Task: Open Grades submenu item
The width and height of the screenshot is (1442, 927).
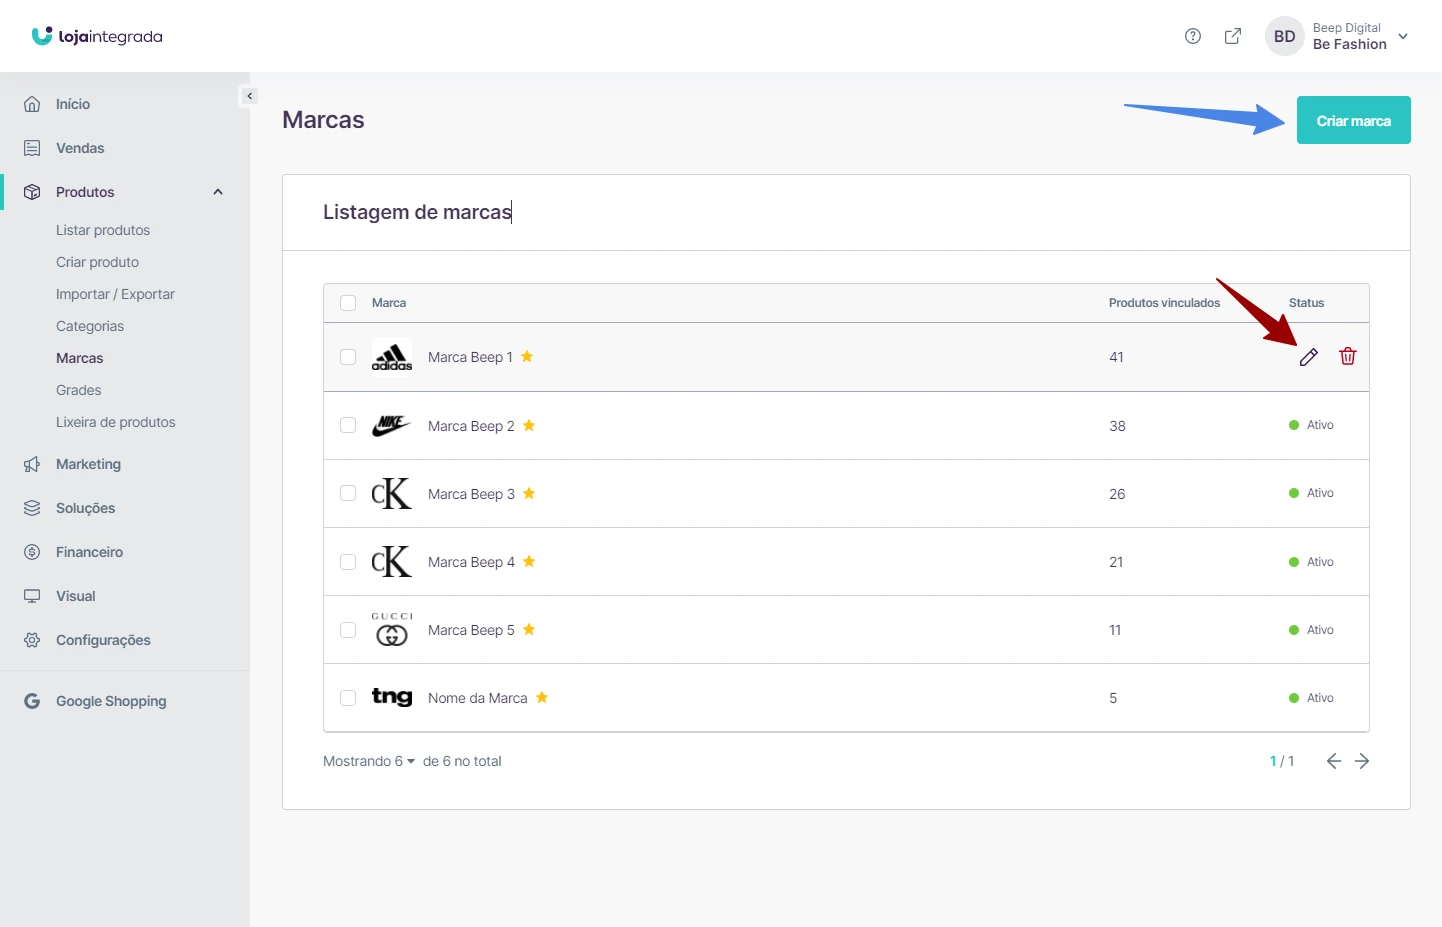Action: click(79, 390)
